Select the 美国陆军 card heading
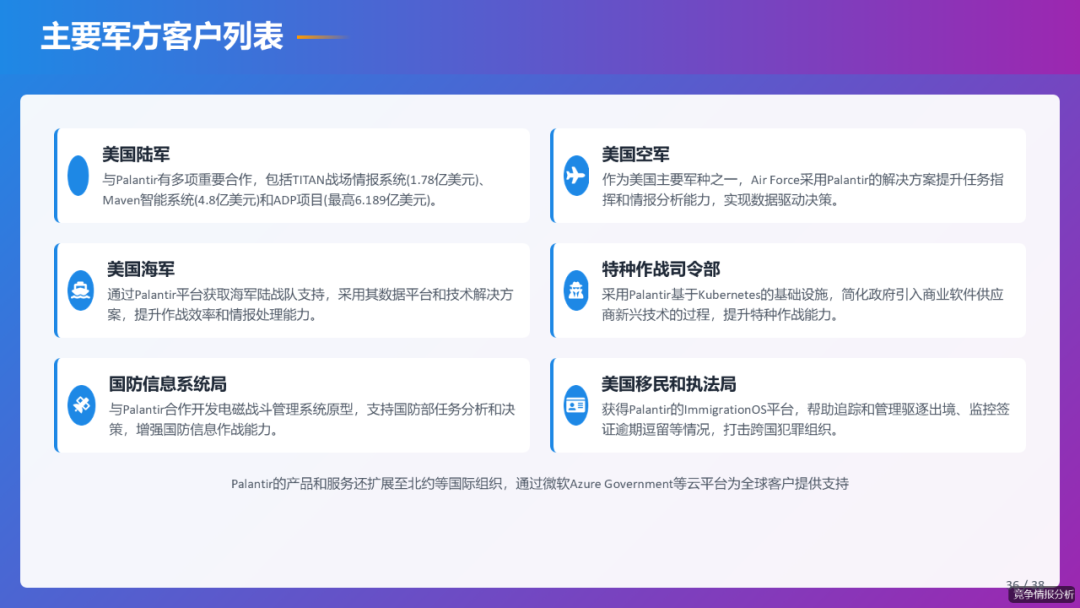 pos(136,154)
